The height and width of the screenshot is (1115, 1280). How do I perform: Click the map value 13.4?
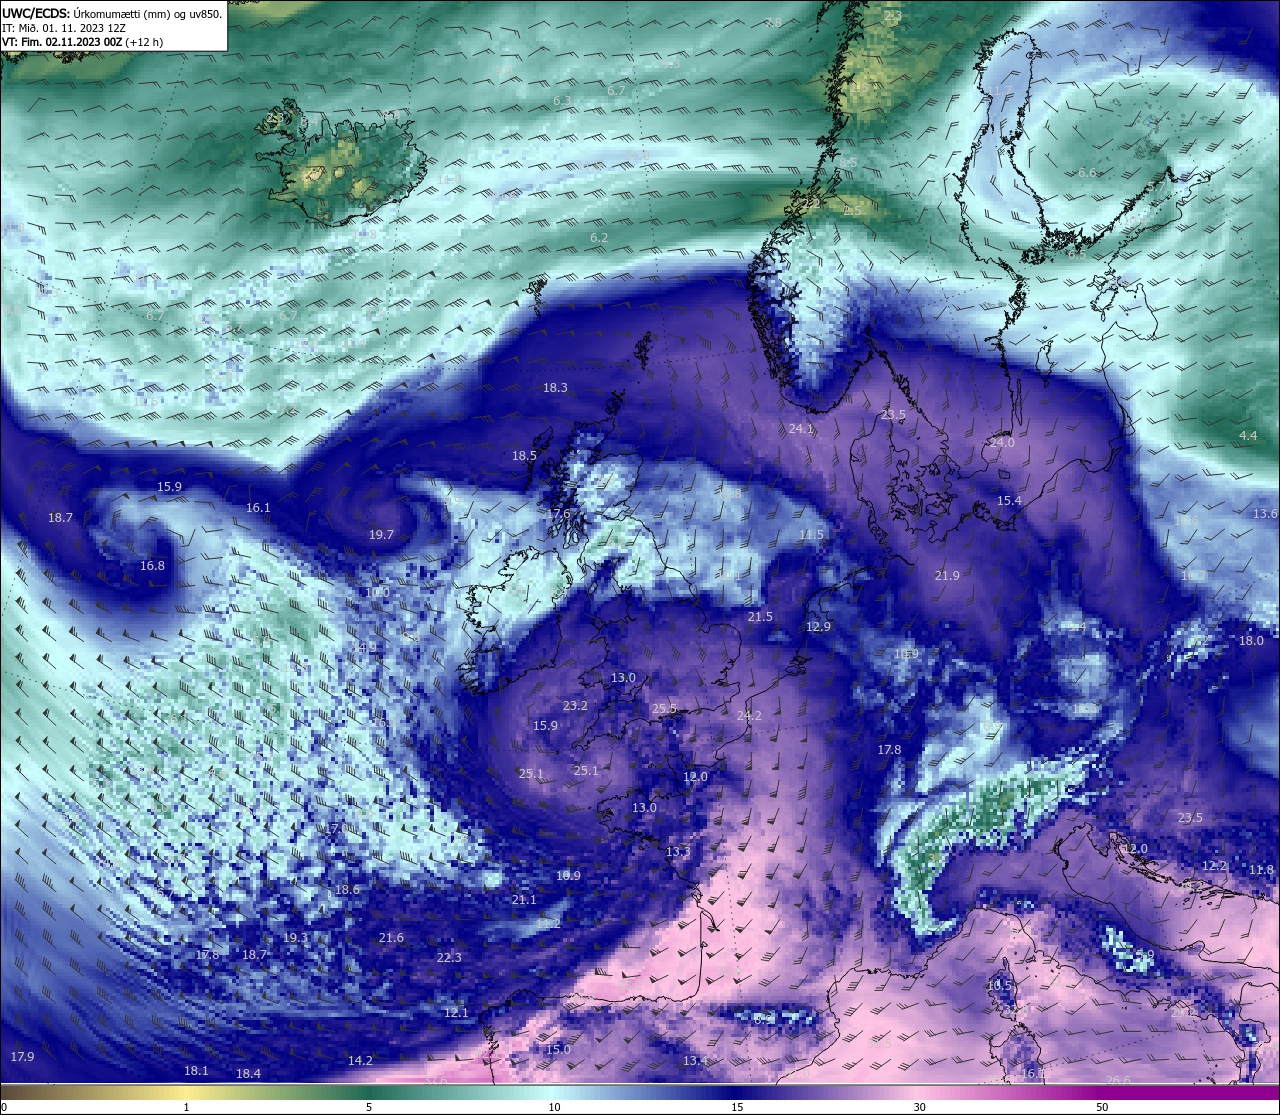pyautogui.click(x=695, y=1061)
